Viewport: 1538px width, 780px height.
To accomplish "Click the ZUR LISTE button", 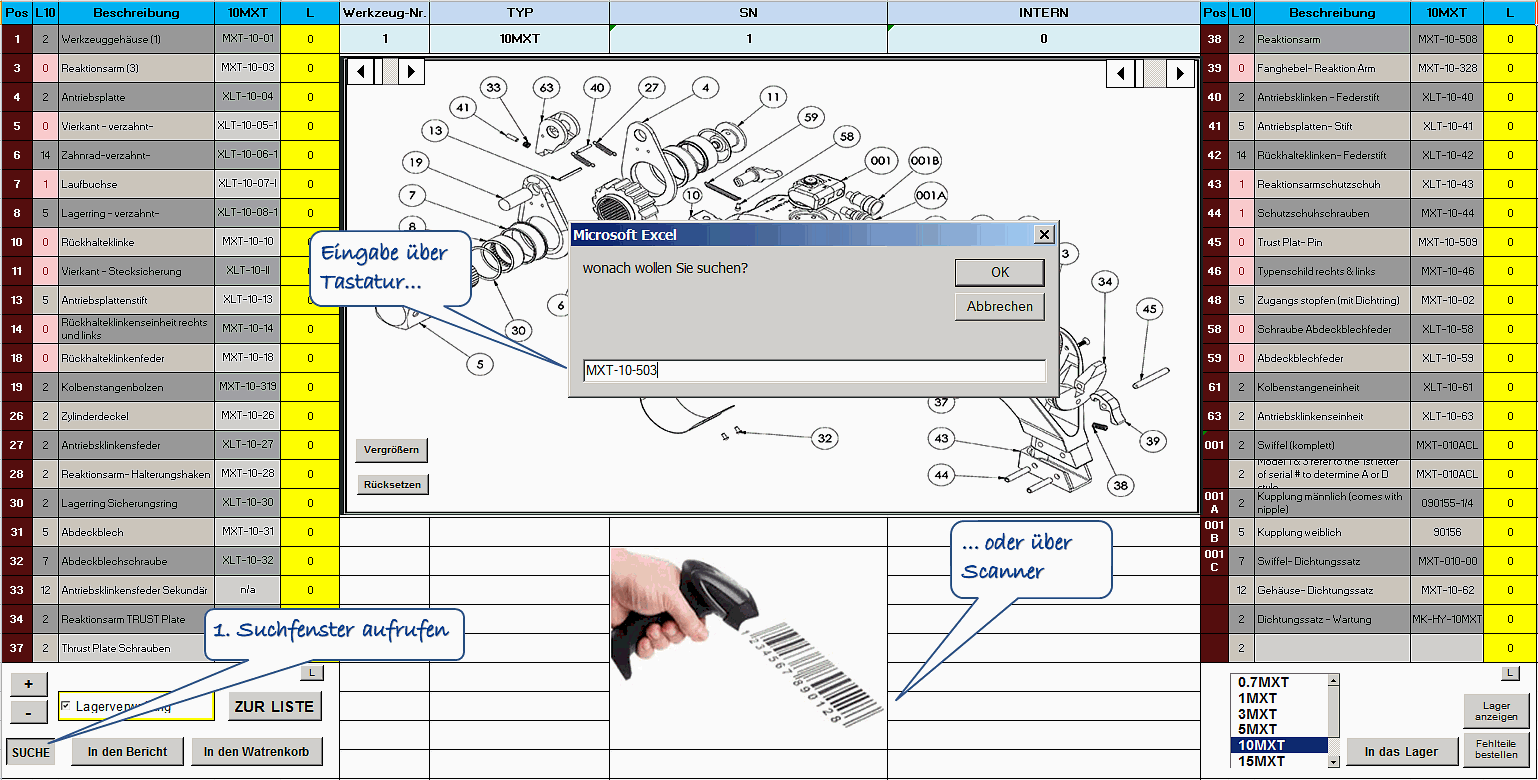I will (274, 706).
